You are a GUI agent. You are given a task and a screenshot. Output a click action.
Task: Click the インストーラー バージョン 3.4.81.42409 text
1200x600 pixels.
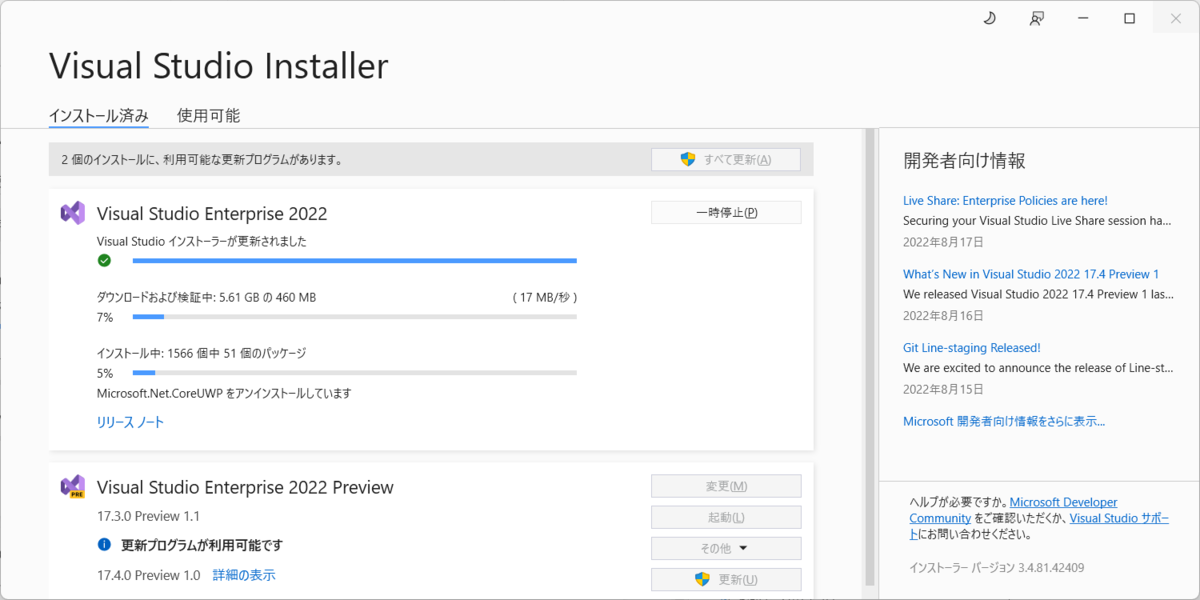[996, 567]
